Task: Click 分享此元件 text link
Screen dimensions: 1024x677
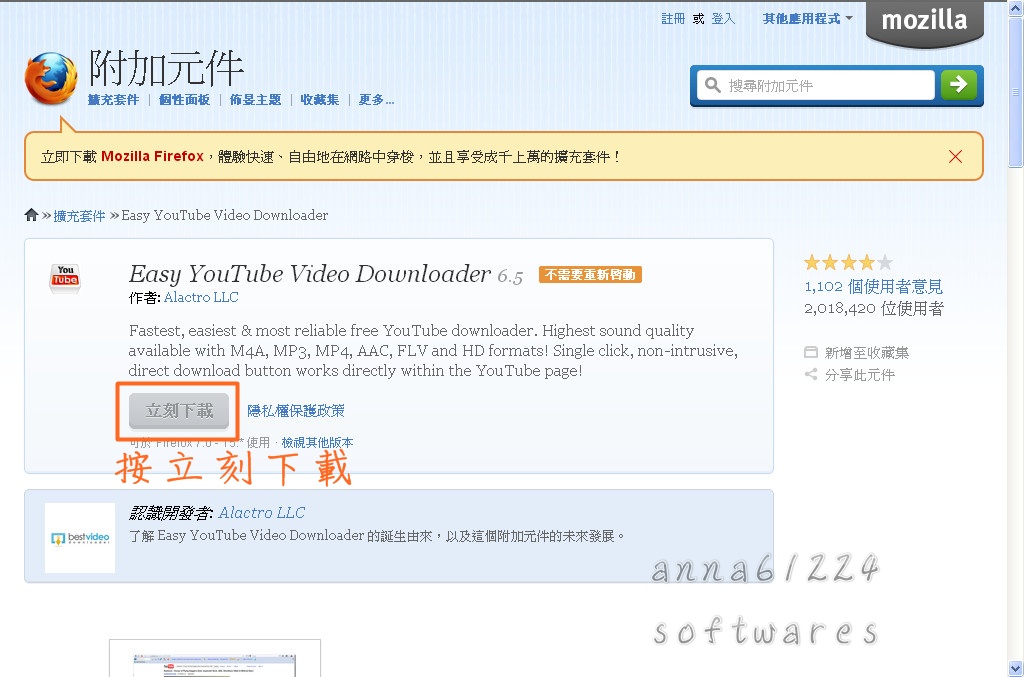Action: [x=859, y=375]
